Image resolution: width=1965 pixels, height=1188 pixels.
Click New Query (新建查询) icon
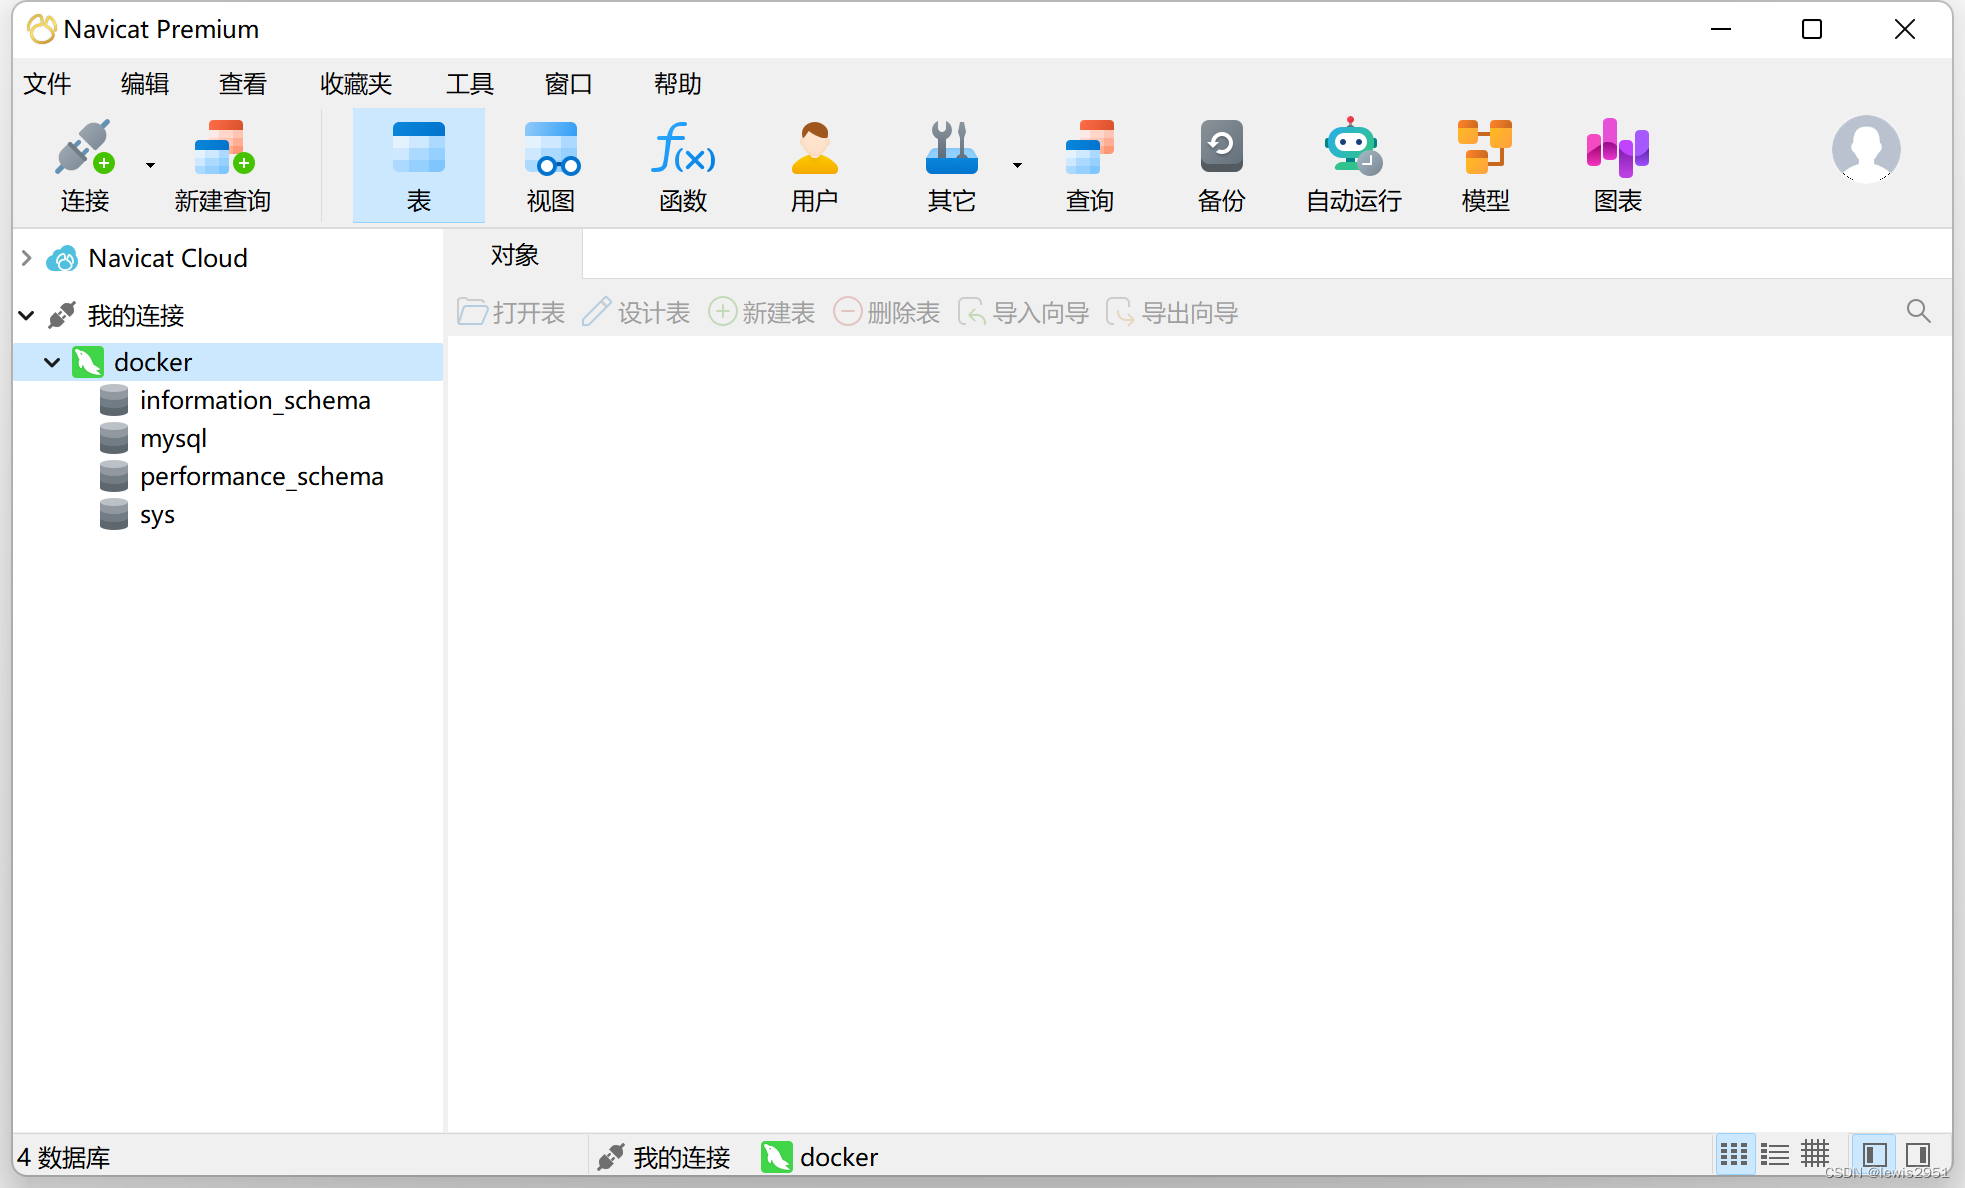(x=223, y=165)
